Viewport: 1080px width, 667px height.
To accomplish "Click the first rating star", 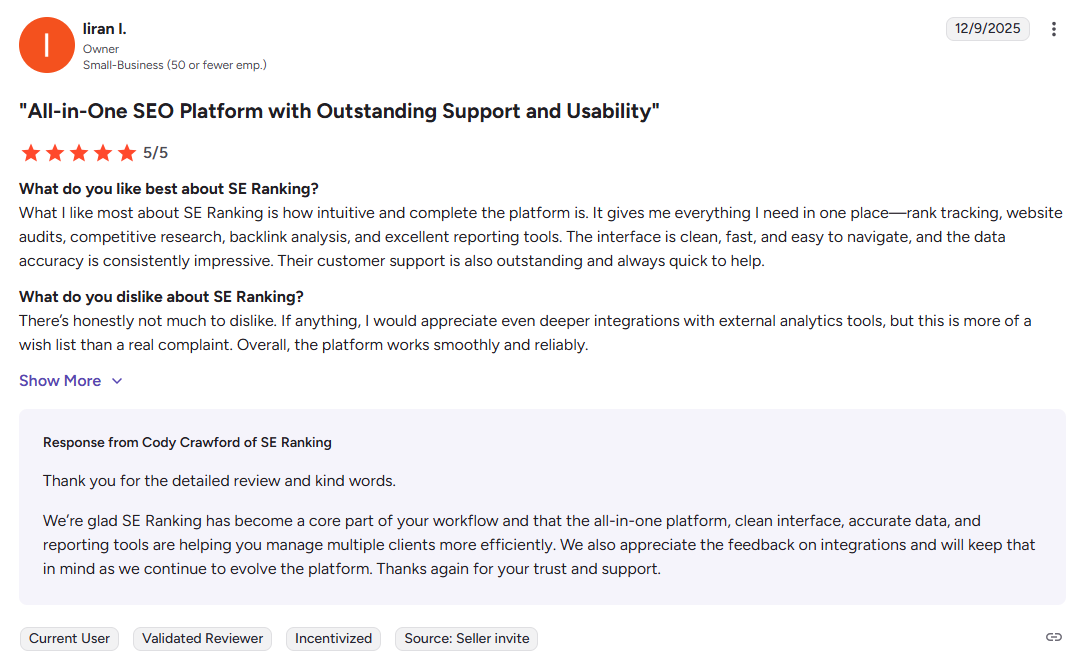I will pyautogui.click(x=30, y=153).
